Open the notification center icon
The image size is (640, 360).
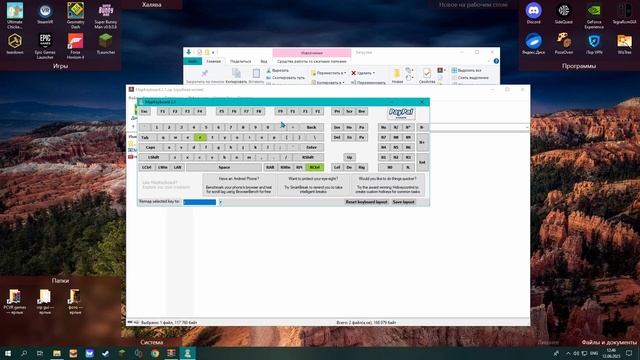[629, 353]
